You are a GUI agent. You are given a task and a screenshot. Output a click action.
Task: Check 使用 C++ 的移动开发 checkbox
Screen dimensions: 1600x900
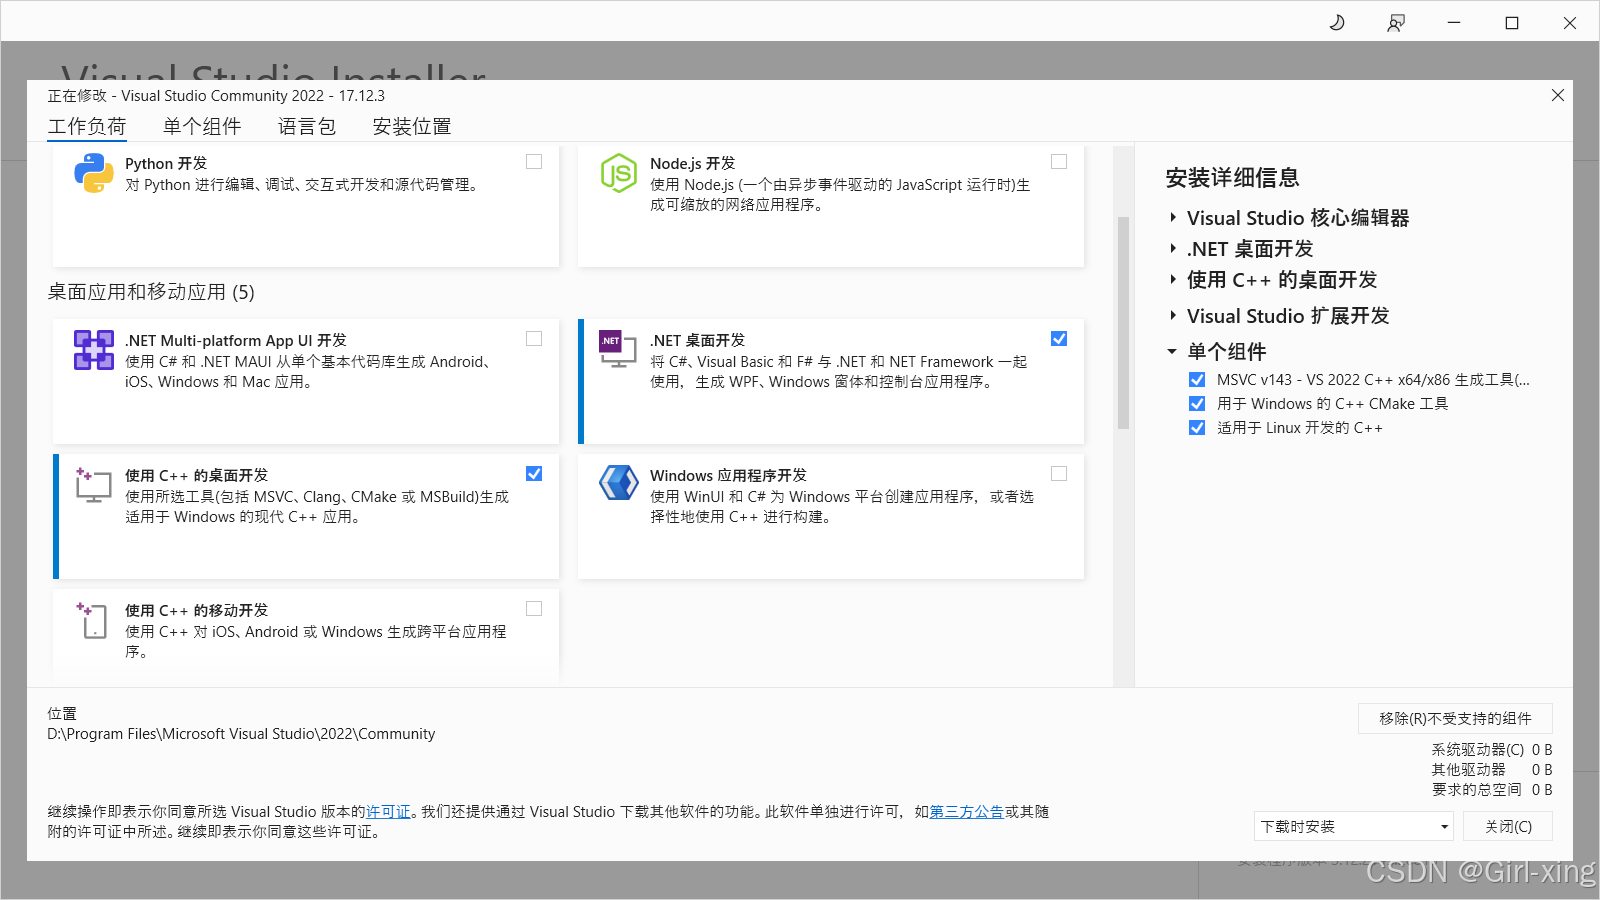pyautogui.click(x=534, y=608)
